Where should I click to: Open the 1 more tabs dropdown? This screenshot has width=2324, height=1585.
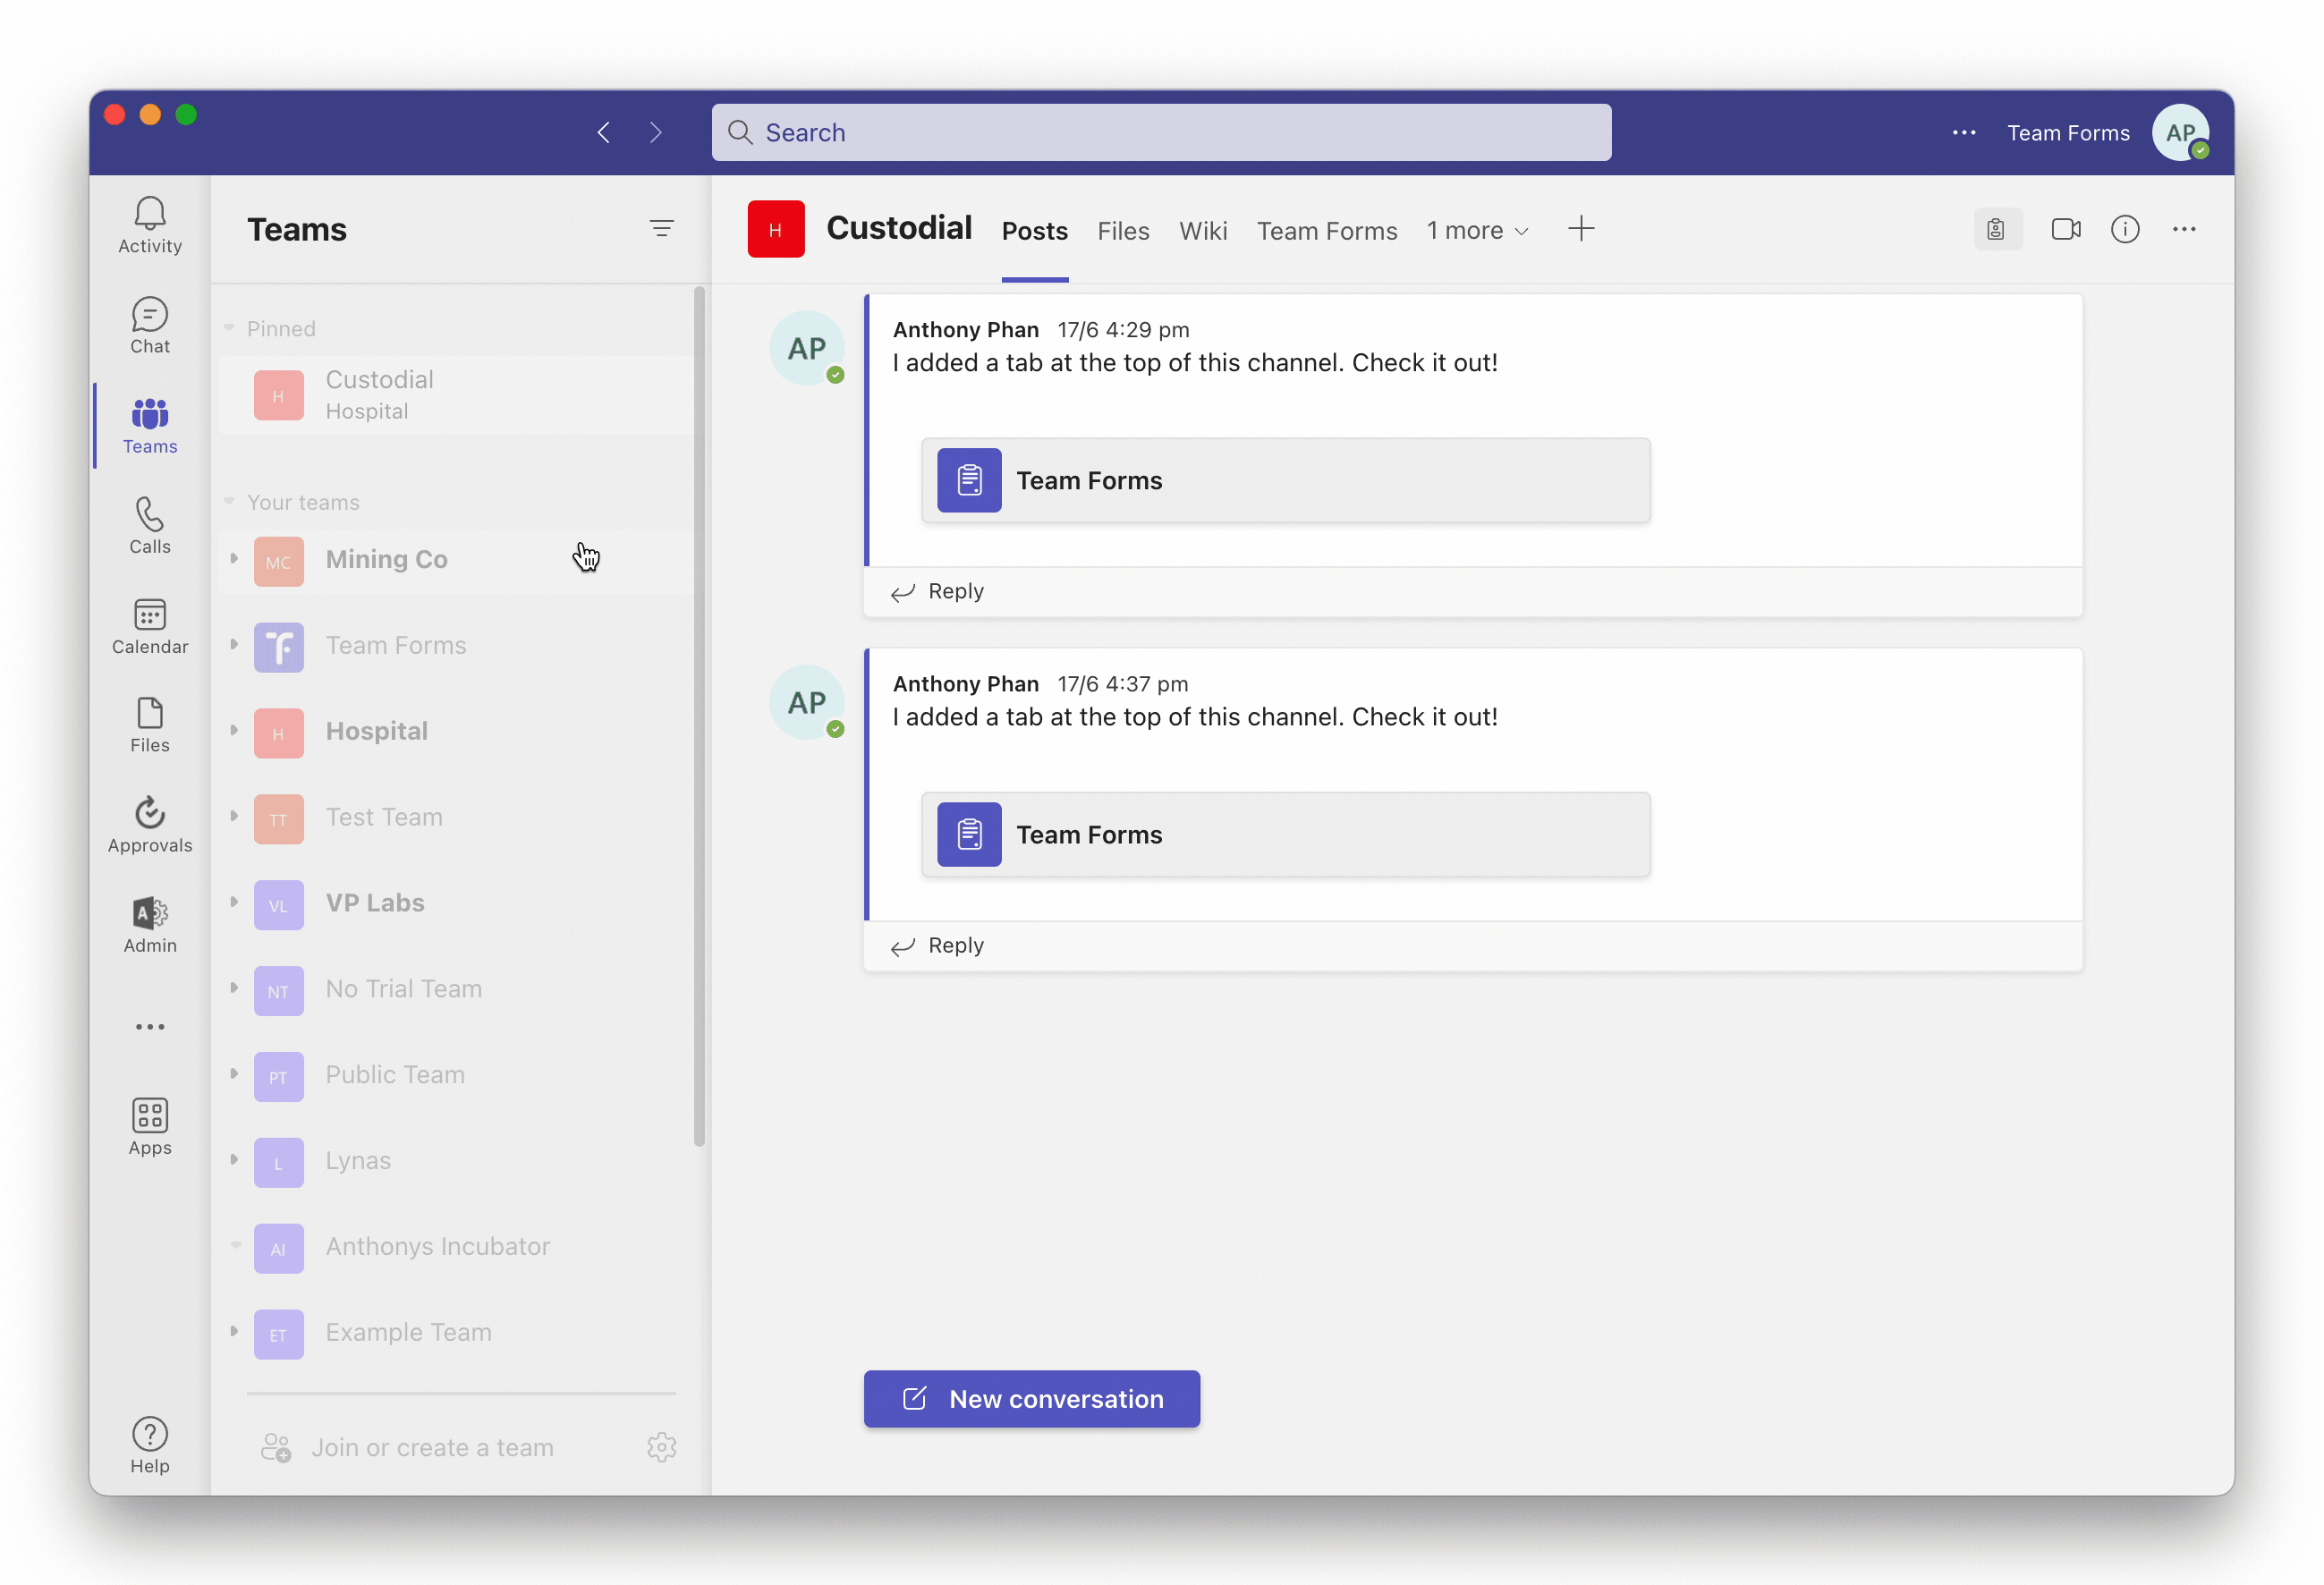coord(1477,230)
